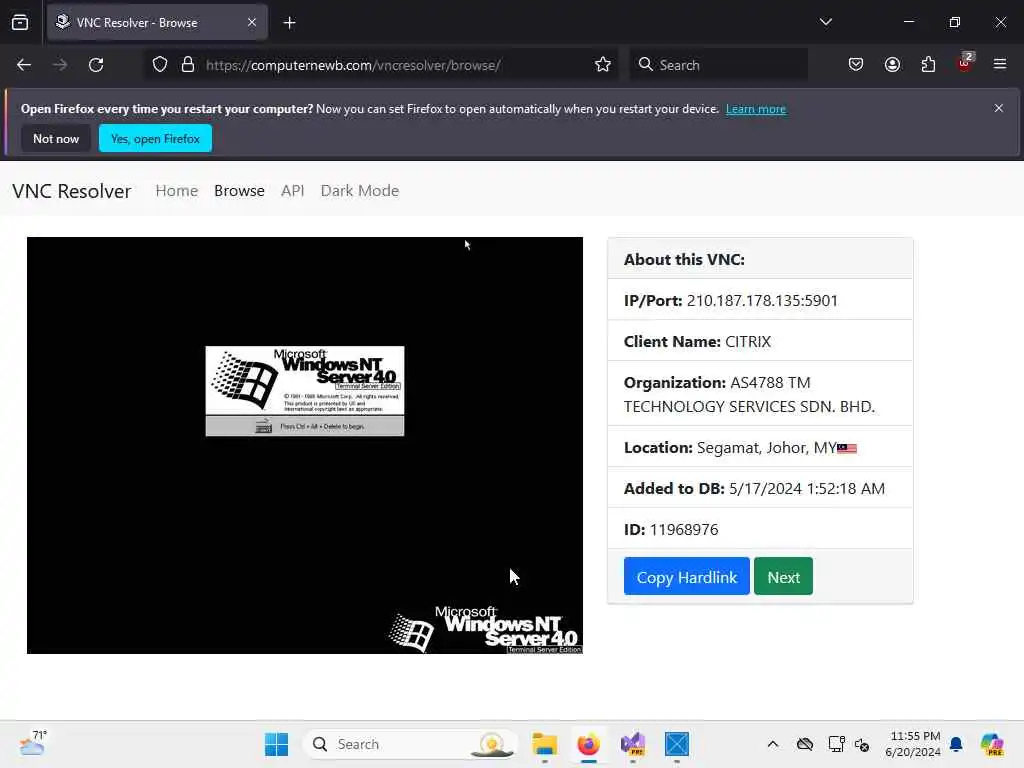
Task: Open Visual Studio Preview taskbar icon
Action: point(633,744)
